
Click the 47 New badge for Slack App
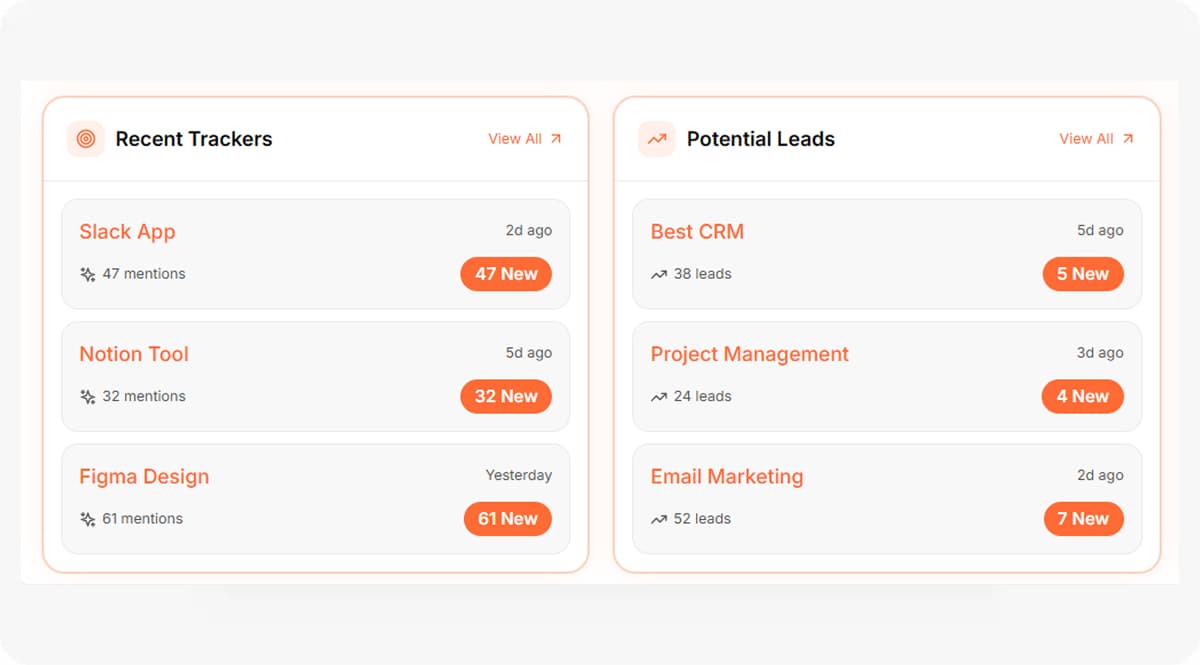tap(506, 273)
